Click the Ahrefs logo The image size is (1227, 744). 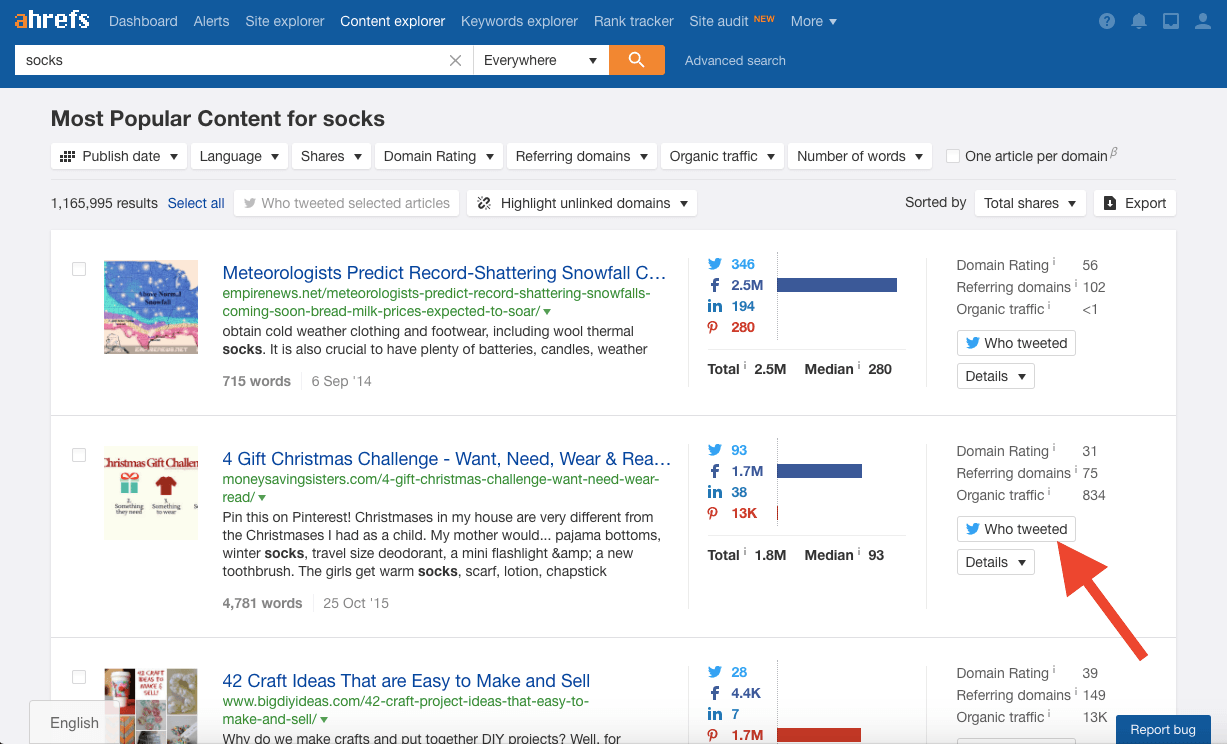(x=52, y=20)
